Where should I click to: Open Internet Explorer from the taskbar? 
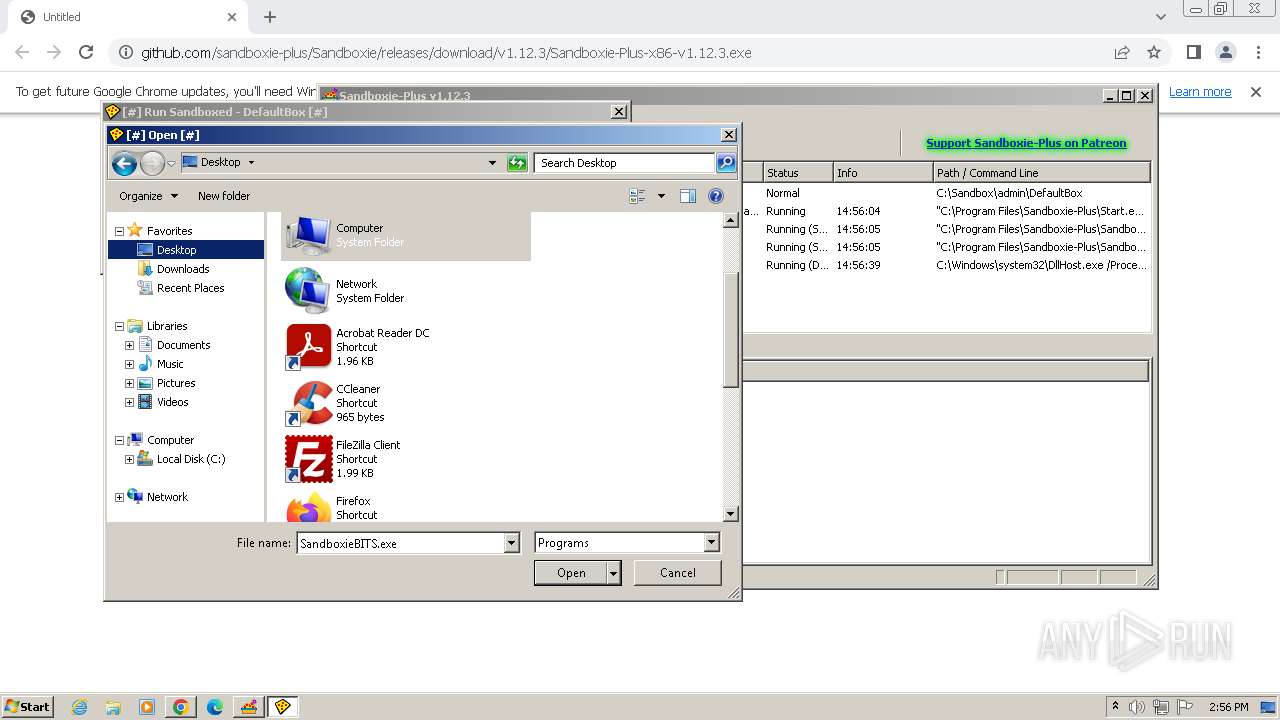[79, 707]
